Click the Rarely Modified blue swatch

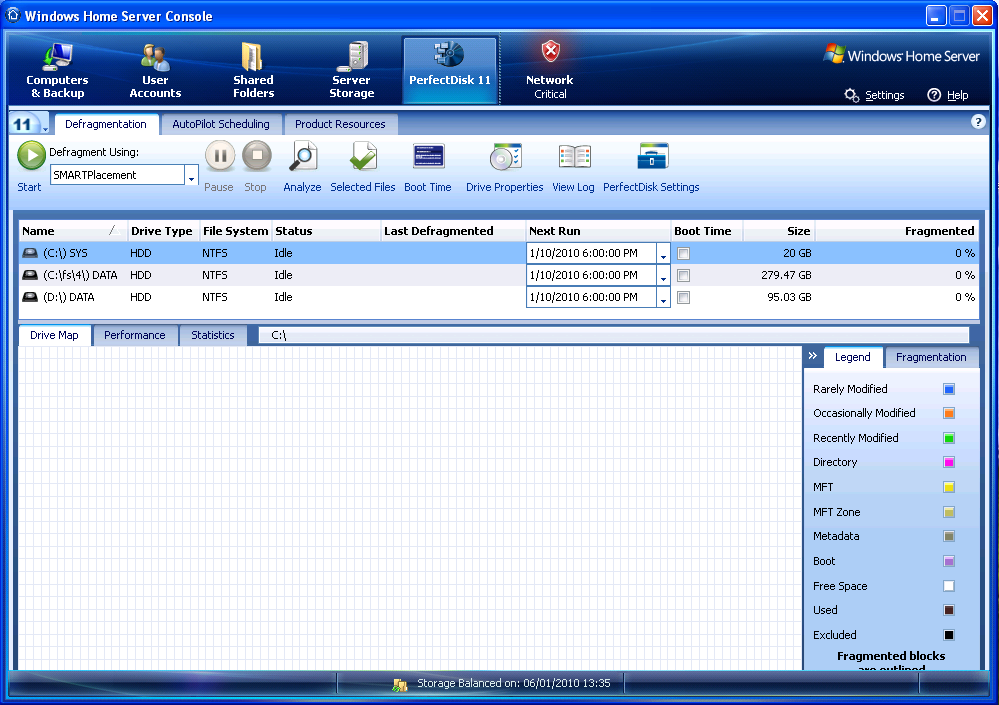949,389
